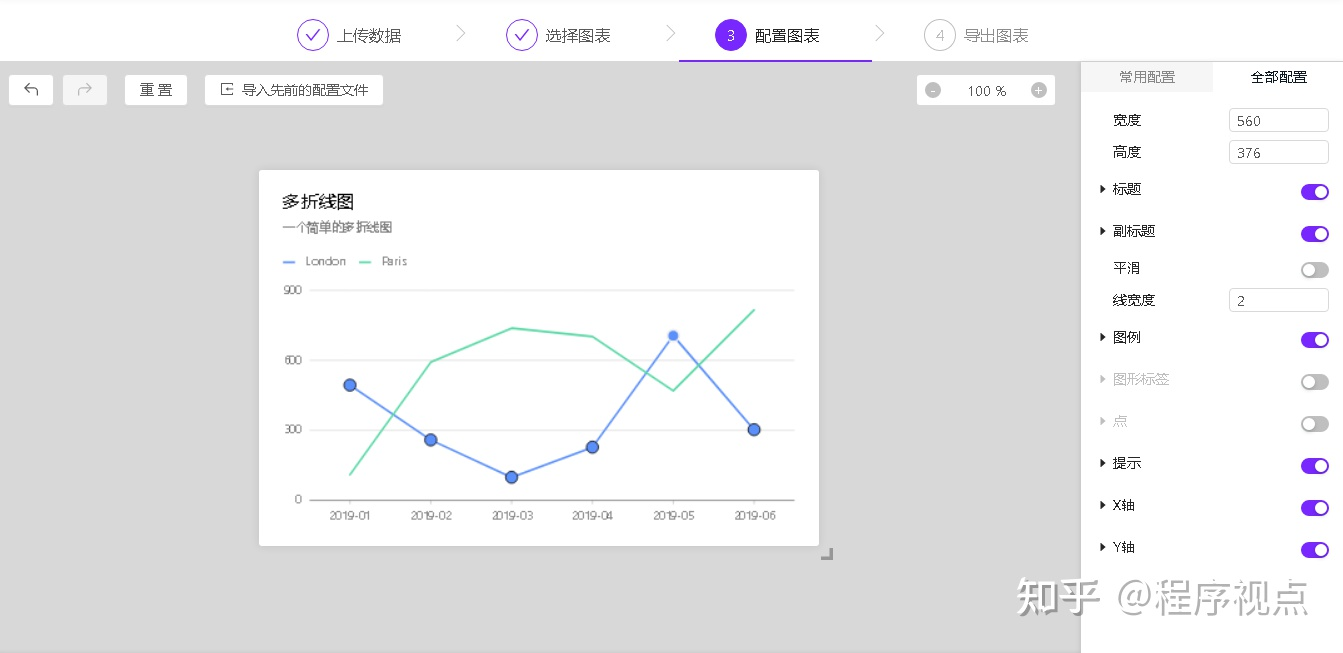
Task: Switch to the 常用配置 tab
Action: 1146,77
